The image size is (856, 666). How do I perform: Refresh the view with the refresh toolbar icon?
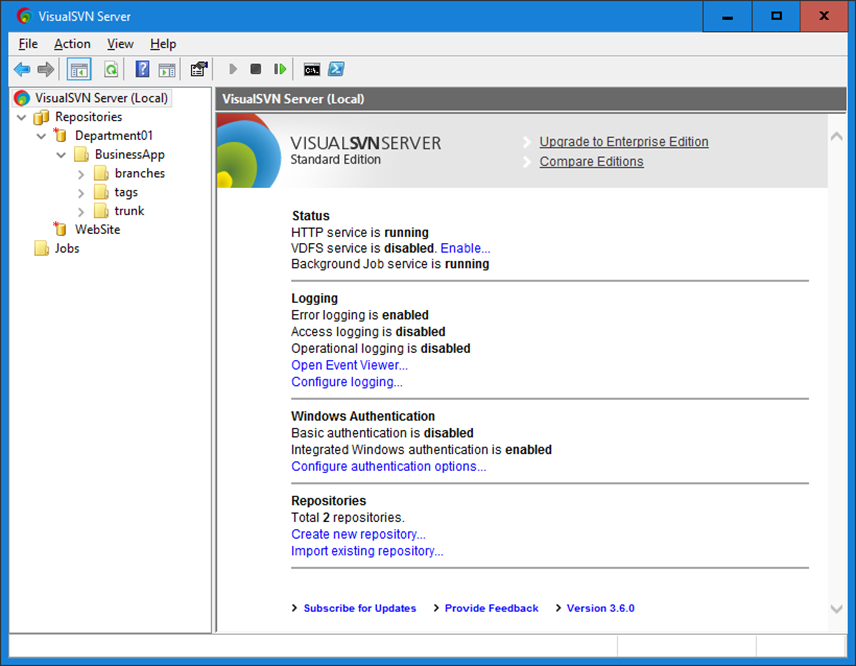click(111, 69)
